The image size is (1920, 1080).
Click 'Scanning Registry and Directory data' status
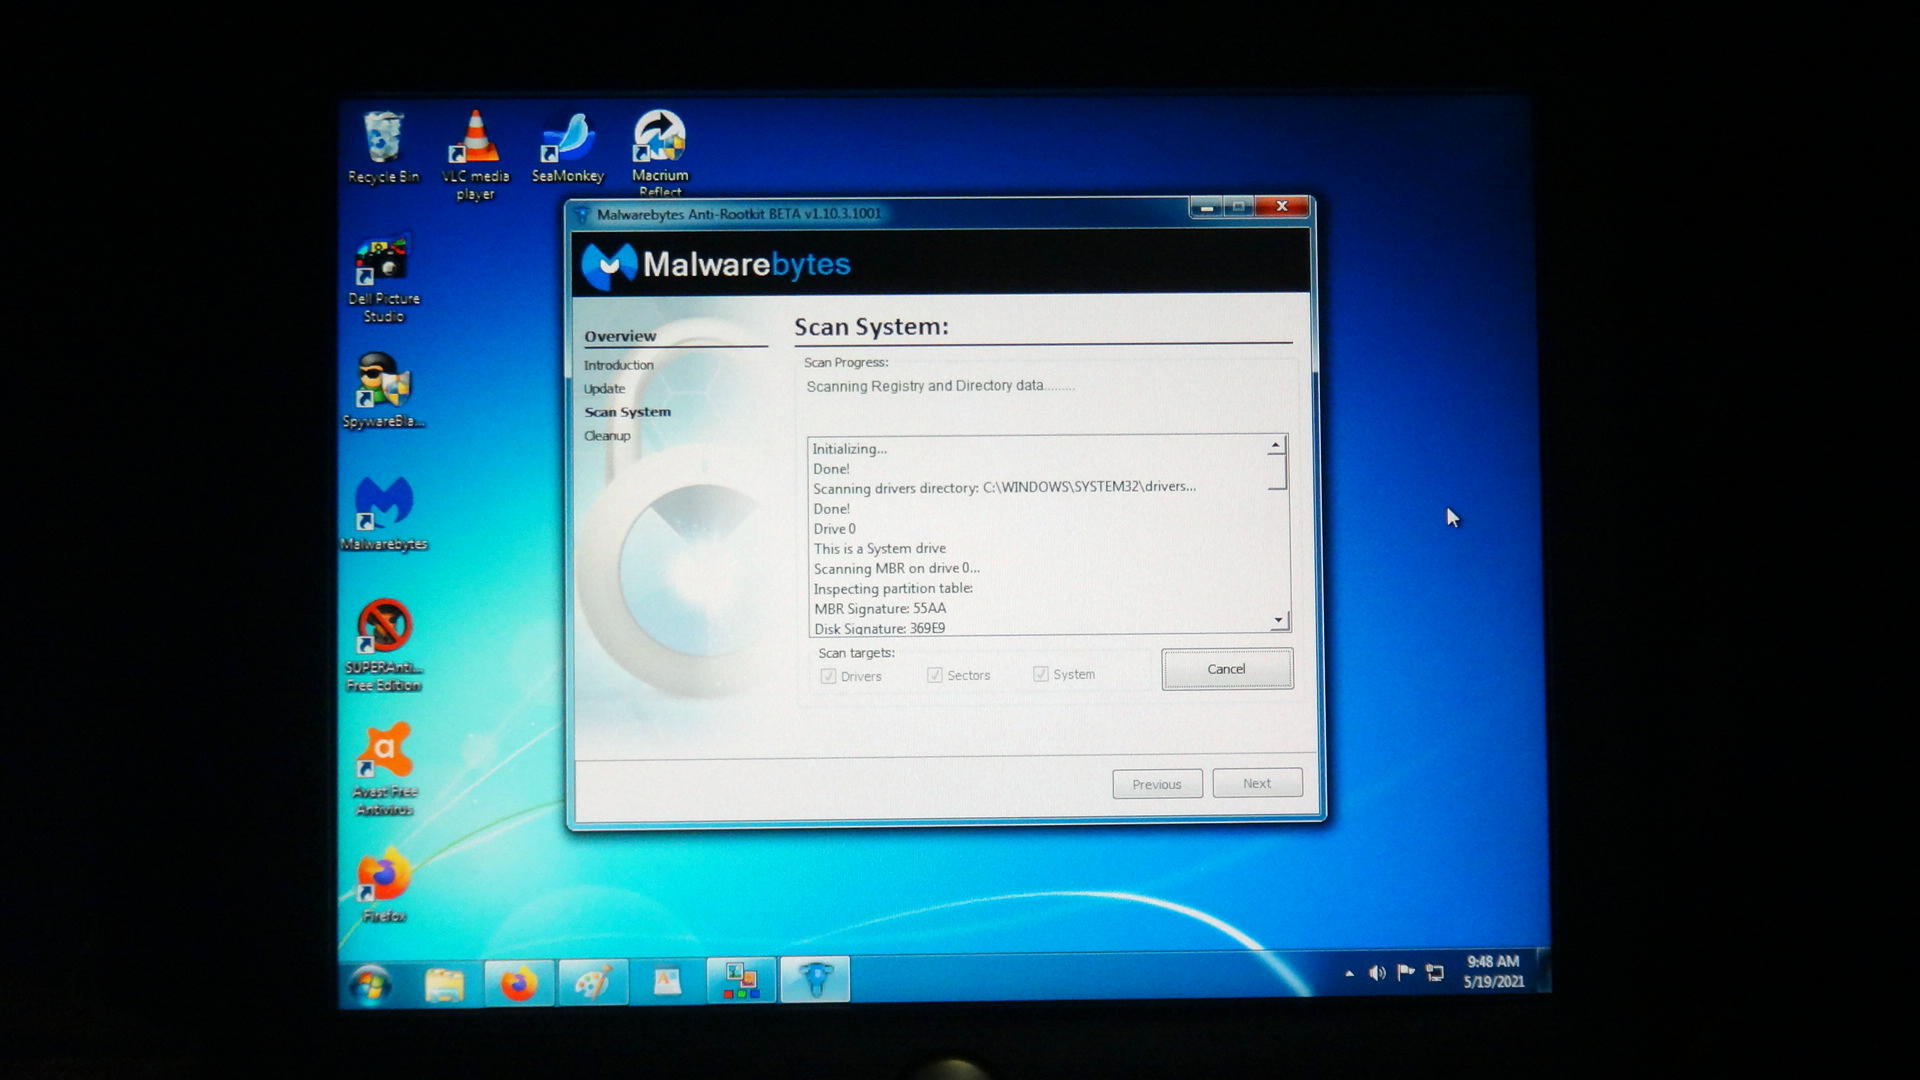[940, 386]
